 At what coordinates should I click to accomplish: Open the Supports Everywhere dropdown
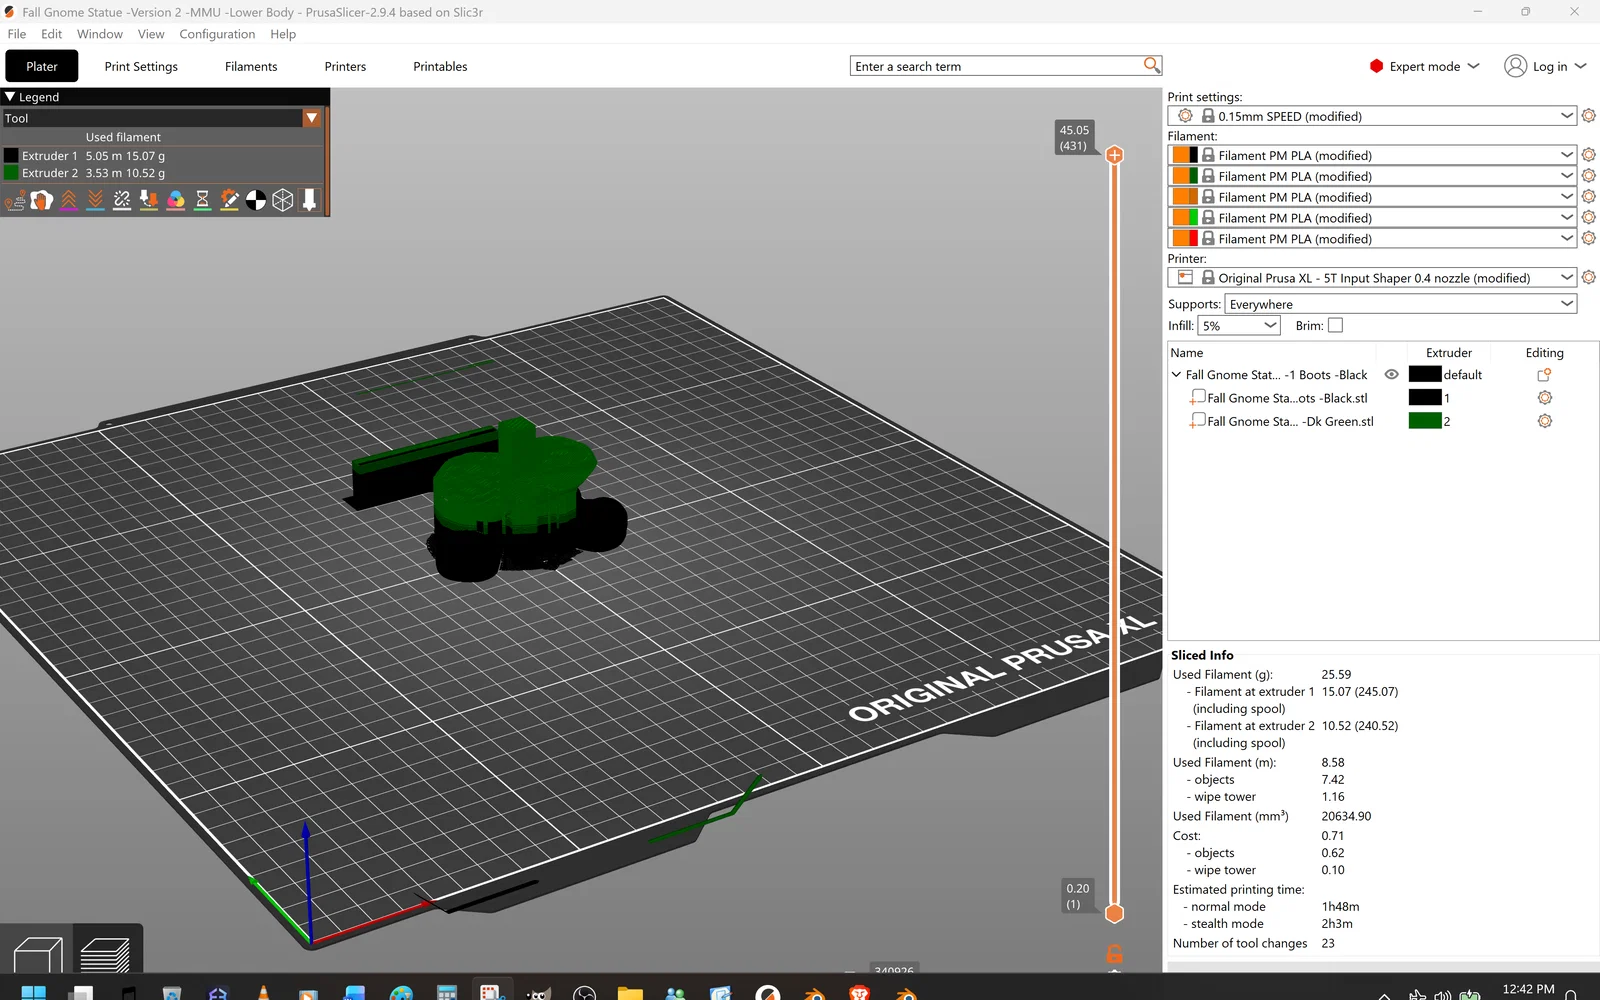pyautogui.click(x=1400, y=304)
